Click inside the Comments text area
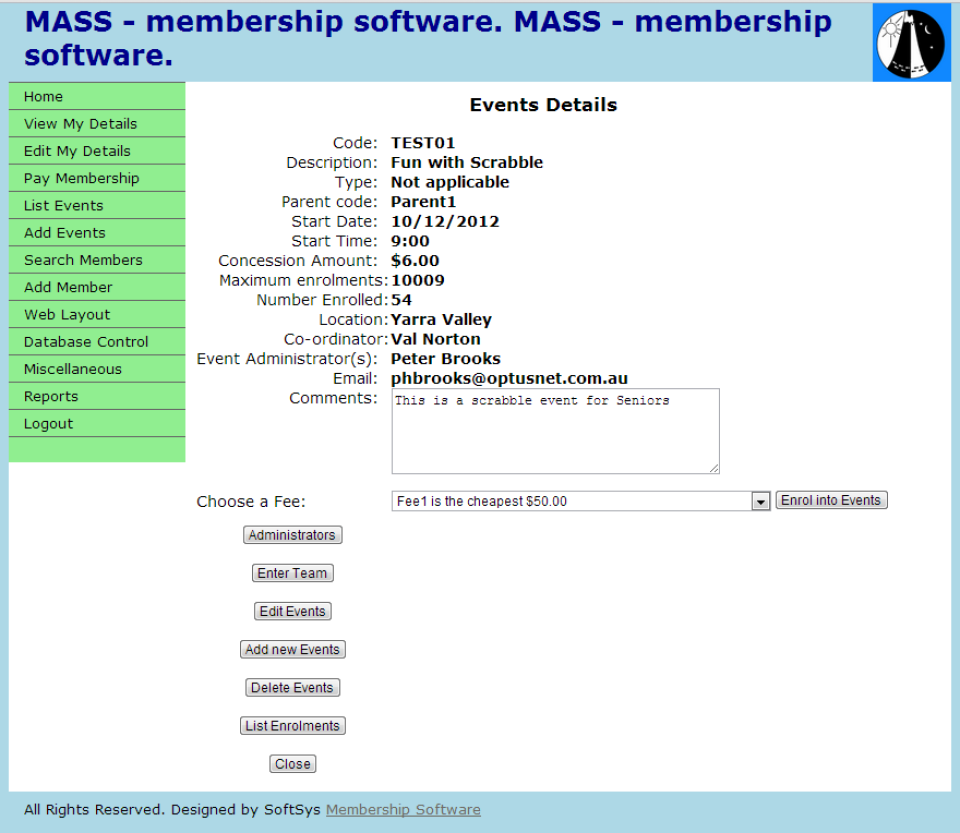The image size is (960, 833). pyautogui.click(x=555, y=430)
